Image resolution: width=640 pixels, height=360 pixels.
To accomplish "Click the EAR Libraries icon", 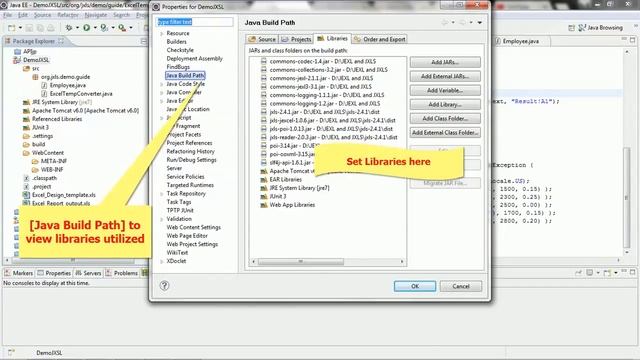I will point(264,180).
